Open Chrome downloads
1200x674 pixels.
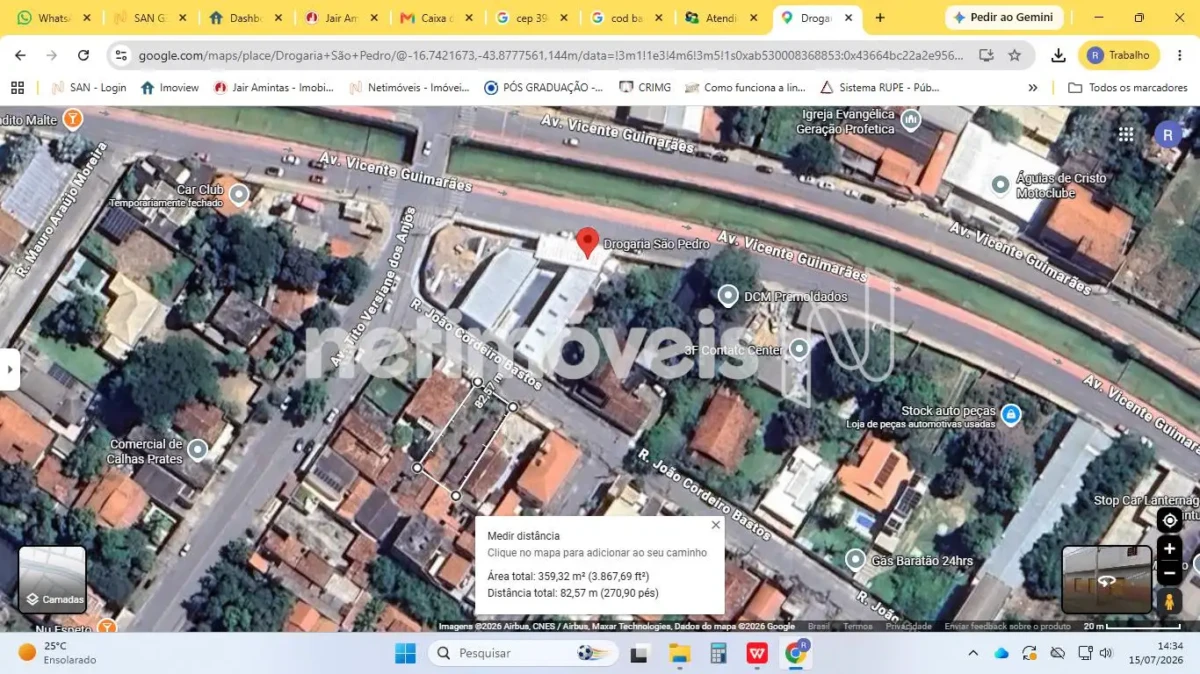point(1058,56)
